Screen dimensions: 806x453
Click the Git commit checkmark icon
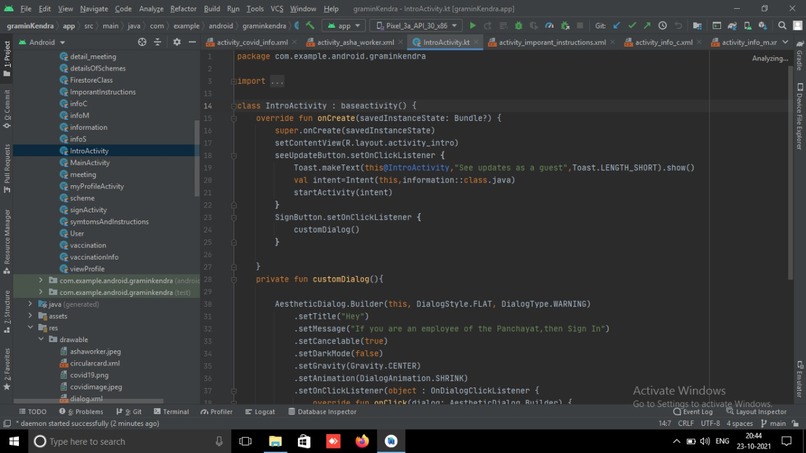(632, 26)
